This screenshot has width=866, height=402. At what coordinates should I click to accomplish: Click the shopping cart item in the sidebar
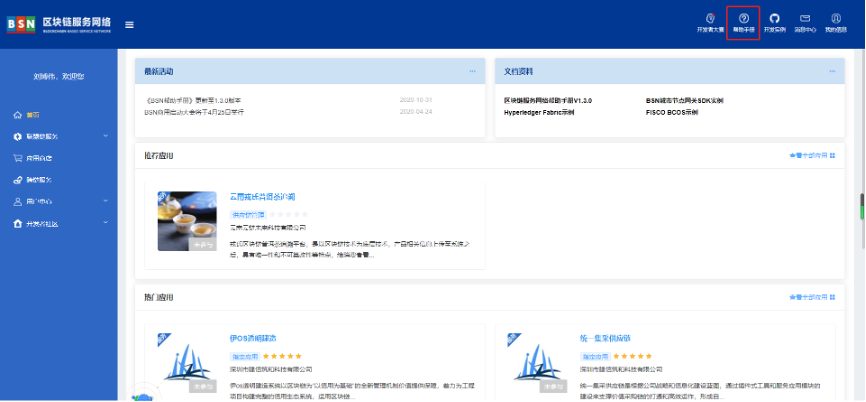(33, 158)
